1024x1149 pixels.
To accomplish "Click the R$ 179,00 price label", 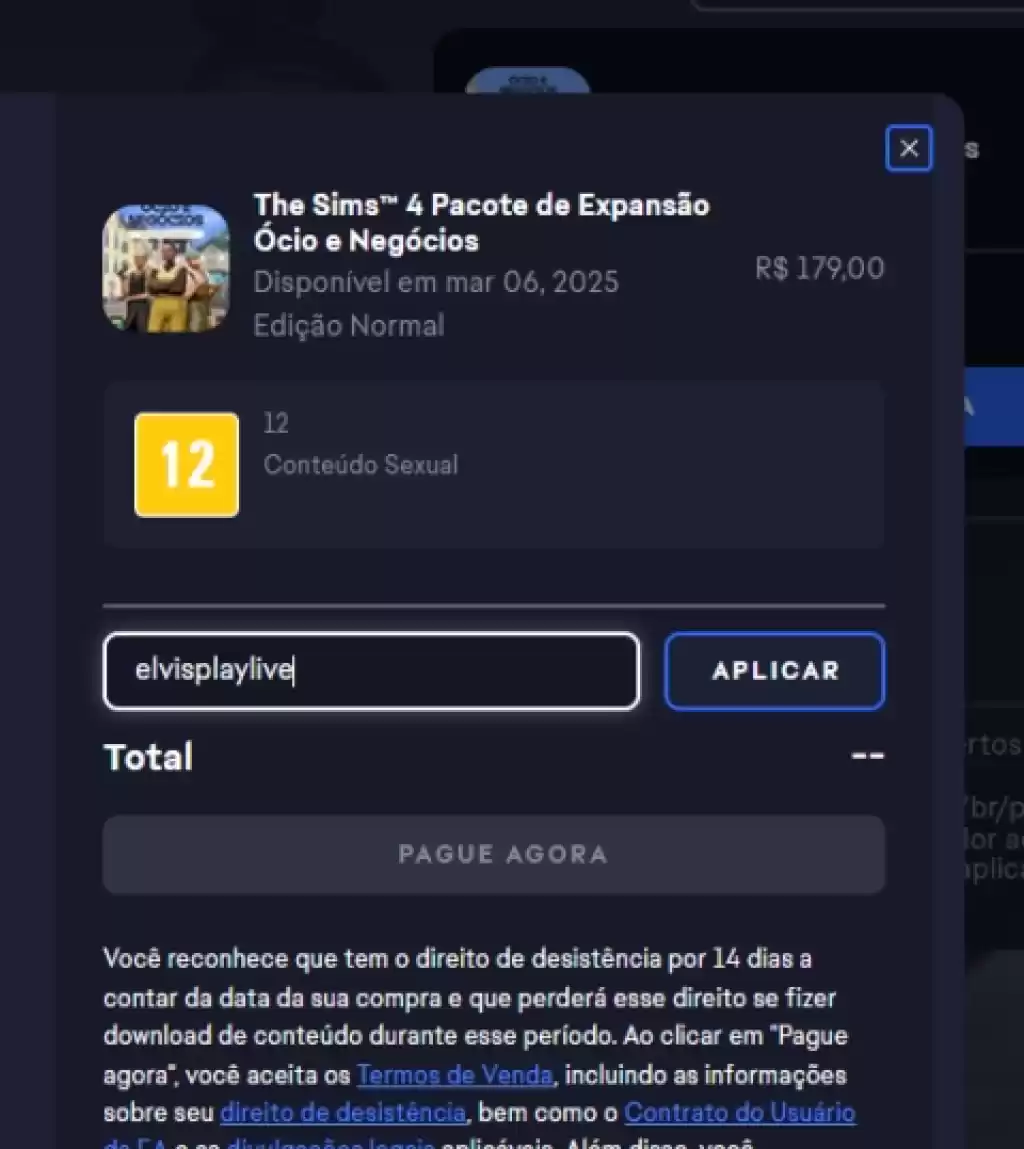I will (819, 268).
